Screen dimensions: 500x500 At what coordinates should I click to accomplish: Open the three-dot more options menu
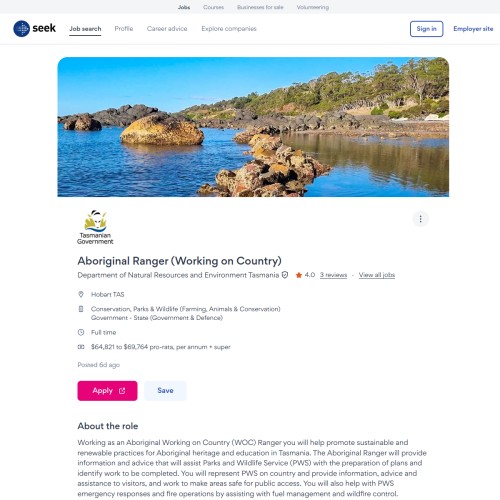420,219
